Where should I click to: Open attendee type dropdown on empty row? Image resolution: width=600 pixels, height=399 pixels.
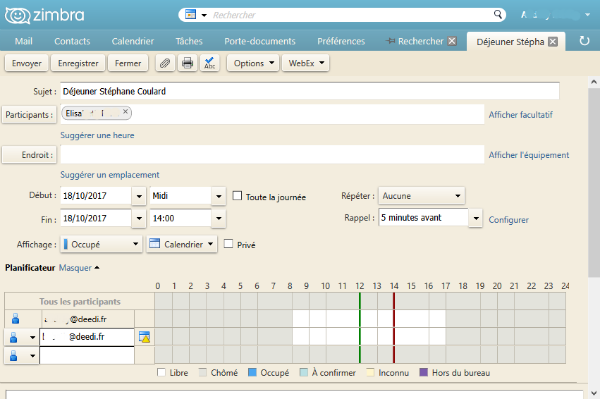click(x=33, y=356)
